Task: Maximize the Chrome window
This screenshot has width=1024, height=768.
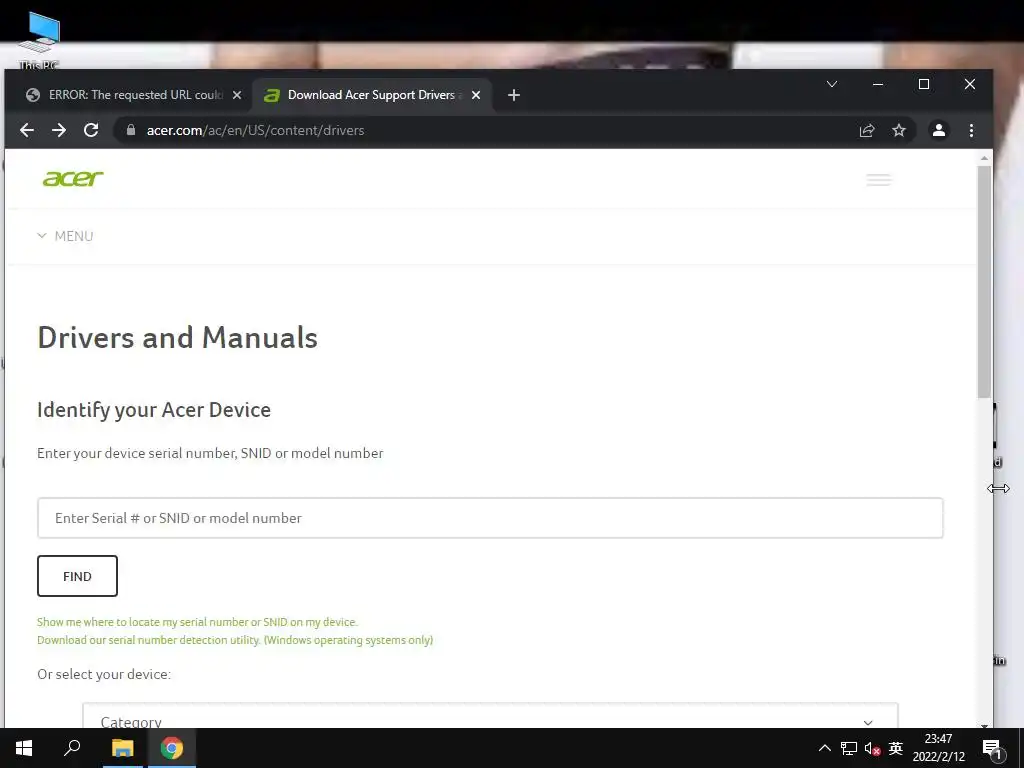Action: coord(923,84)
